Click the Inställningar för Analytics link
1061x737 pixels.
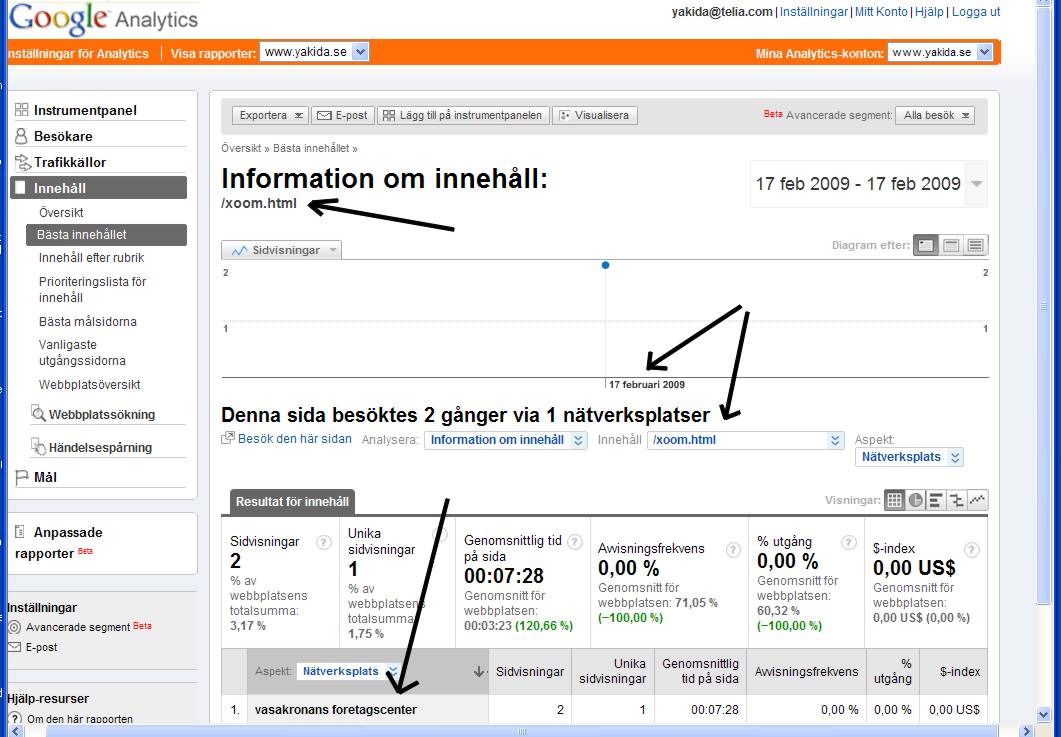[77, 53]
